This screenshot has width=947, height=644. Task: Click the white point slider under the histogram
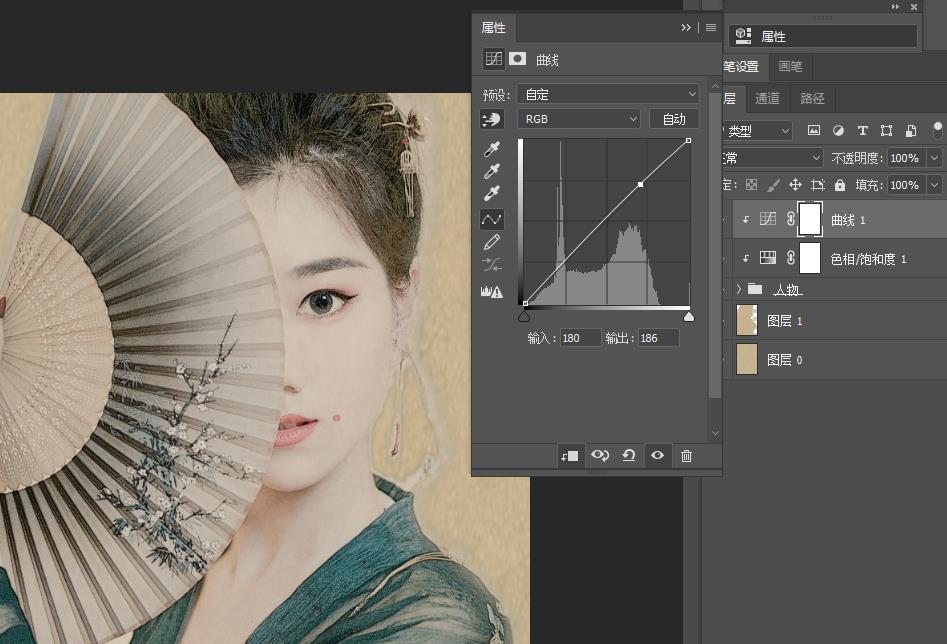688,316
